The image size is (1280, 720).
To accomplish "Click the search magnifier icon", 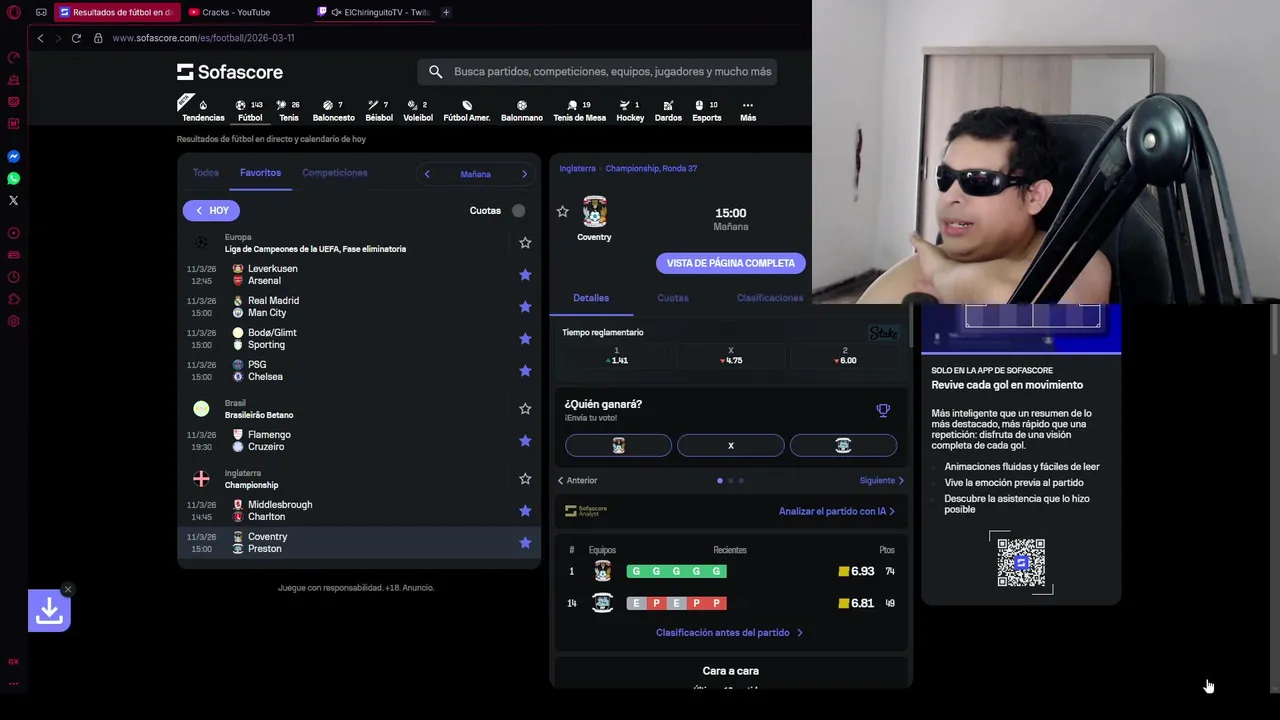I will point(435,72).
